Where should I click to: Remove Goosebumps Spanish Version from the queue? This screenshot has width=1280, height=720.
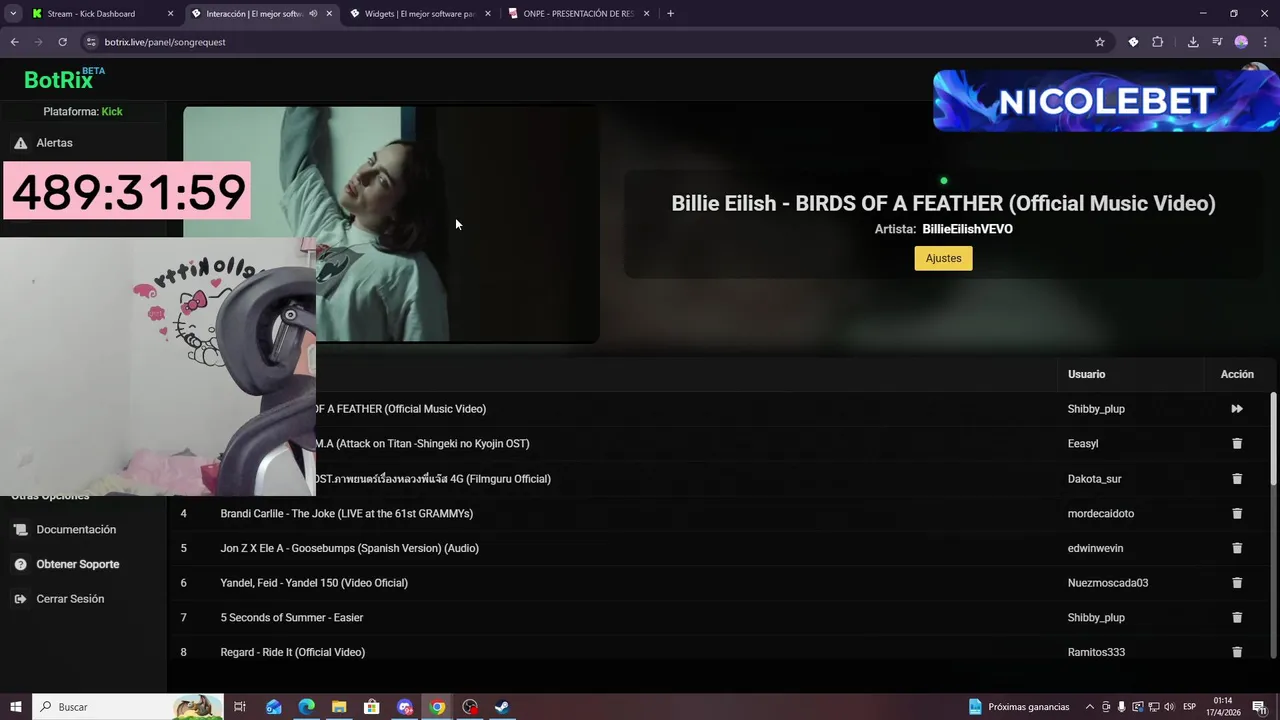coord(1237,548)
